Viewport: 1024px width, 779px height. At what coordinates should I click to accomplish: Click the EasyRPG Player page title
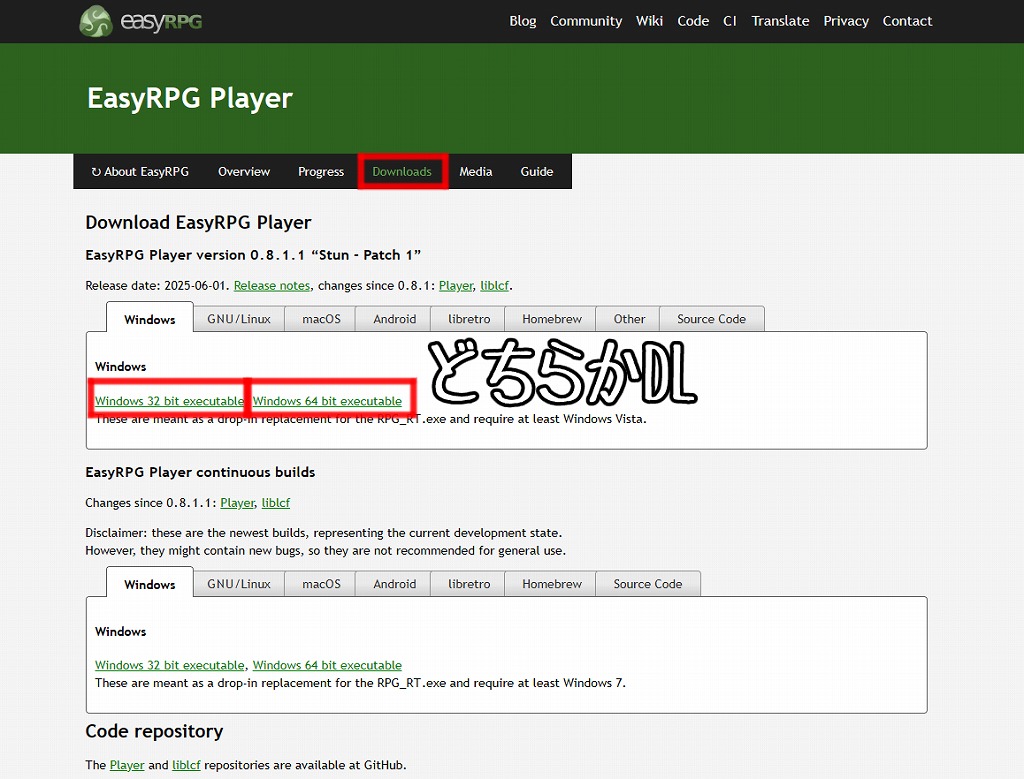[x=190, y=99]
